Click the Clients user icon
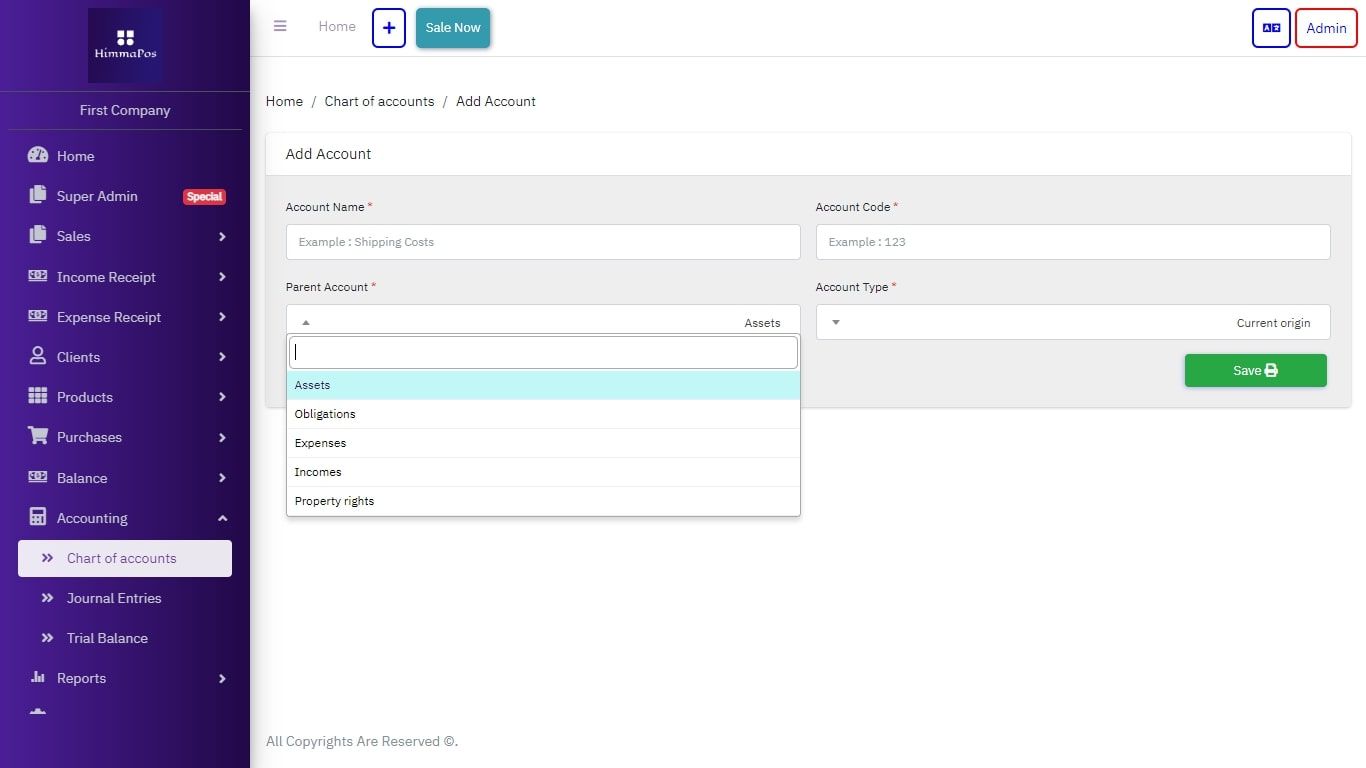This screenshot has width=1366, height=768. click(x=38, y=356)
